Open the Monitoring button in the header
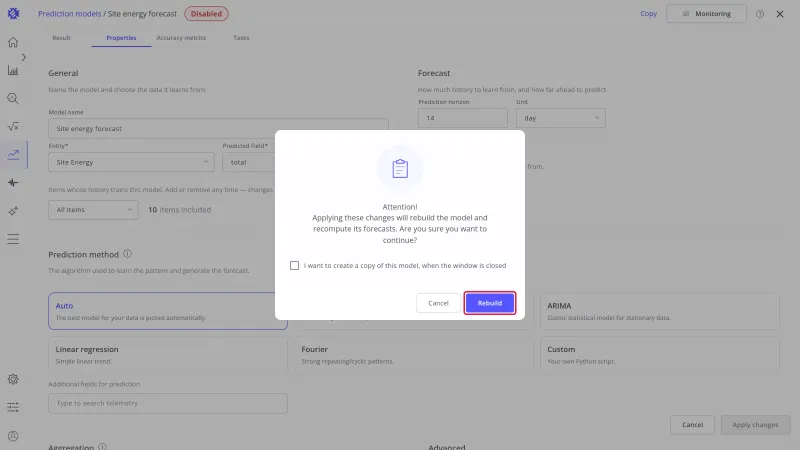Screen dimensions: 800x450 coord(706,14)
